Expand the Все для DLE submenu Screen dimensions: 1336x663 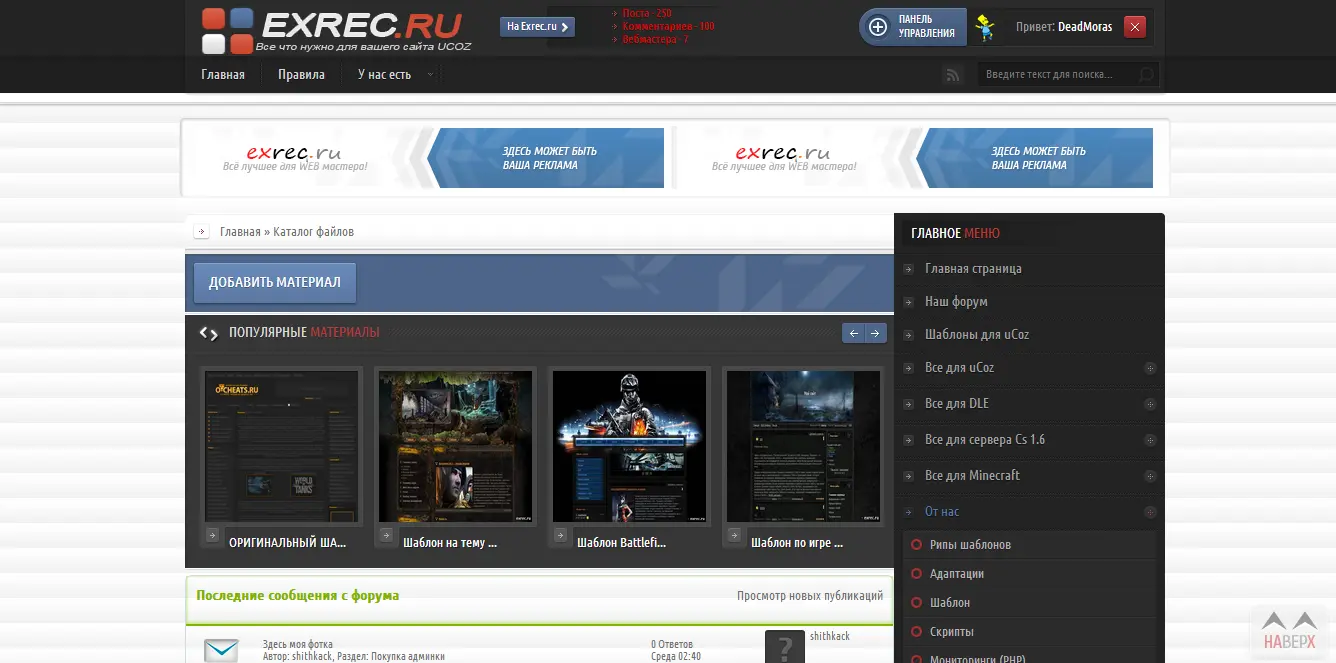(1150, 404)
